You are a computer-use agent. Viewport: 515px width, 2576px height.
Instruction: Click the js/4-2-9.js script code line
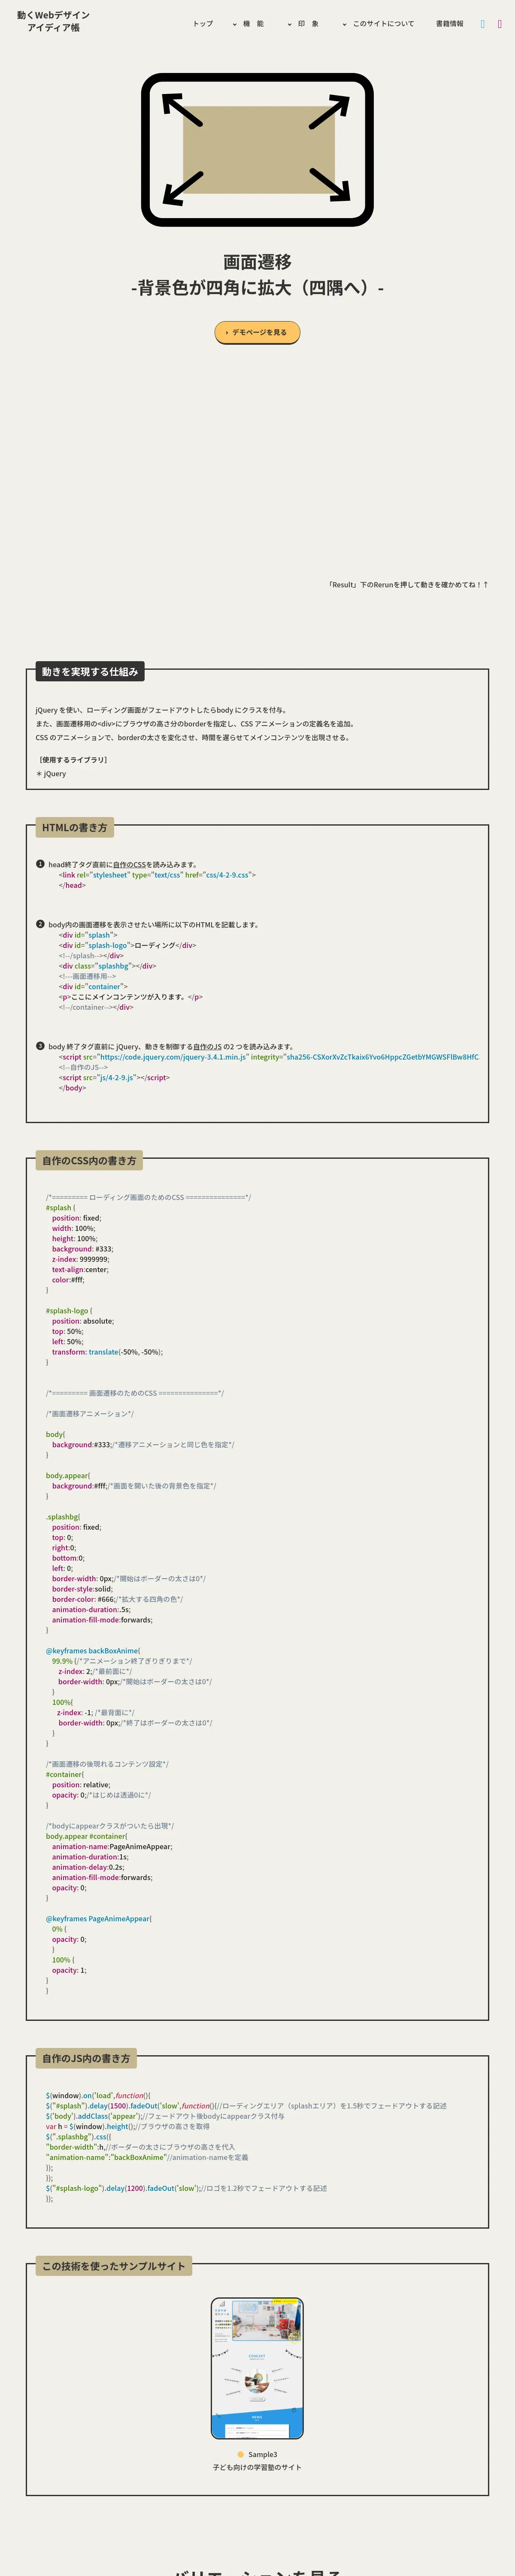(x=114, y=1077)
